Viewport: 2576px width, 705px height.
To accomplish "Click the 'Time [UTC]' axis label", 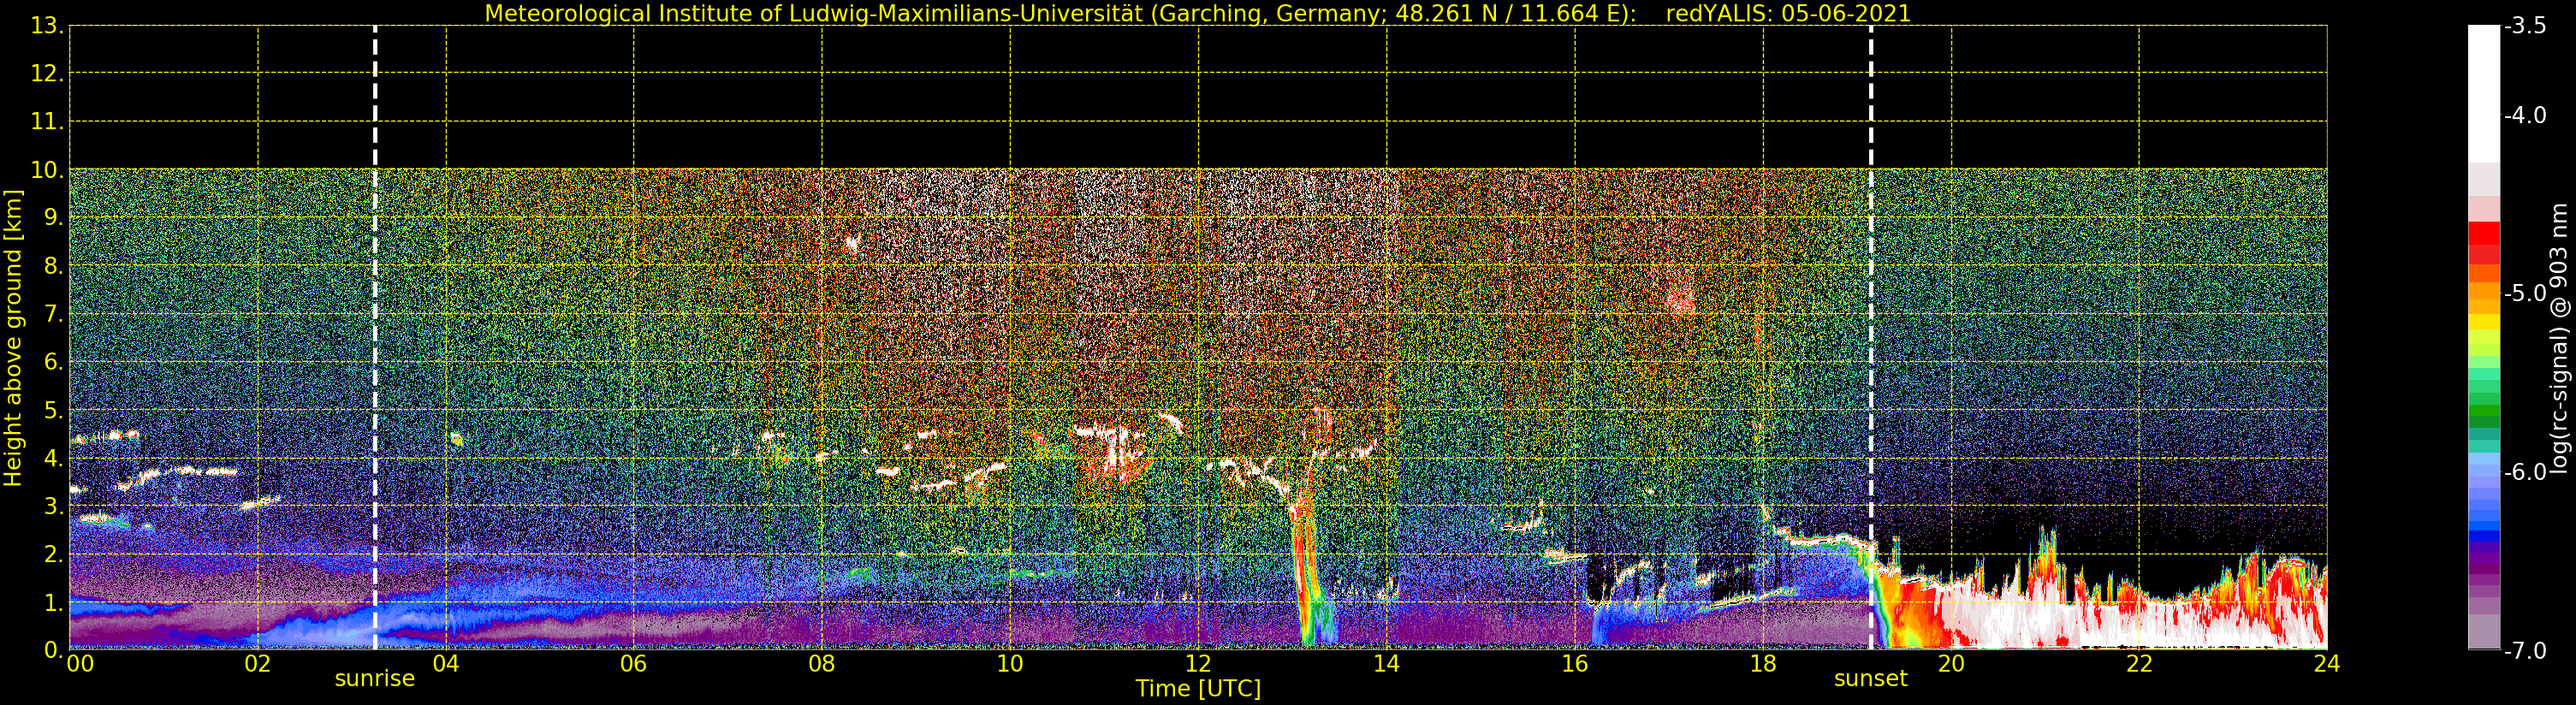I will [1197, 689].
